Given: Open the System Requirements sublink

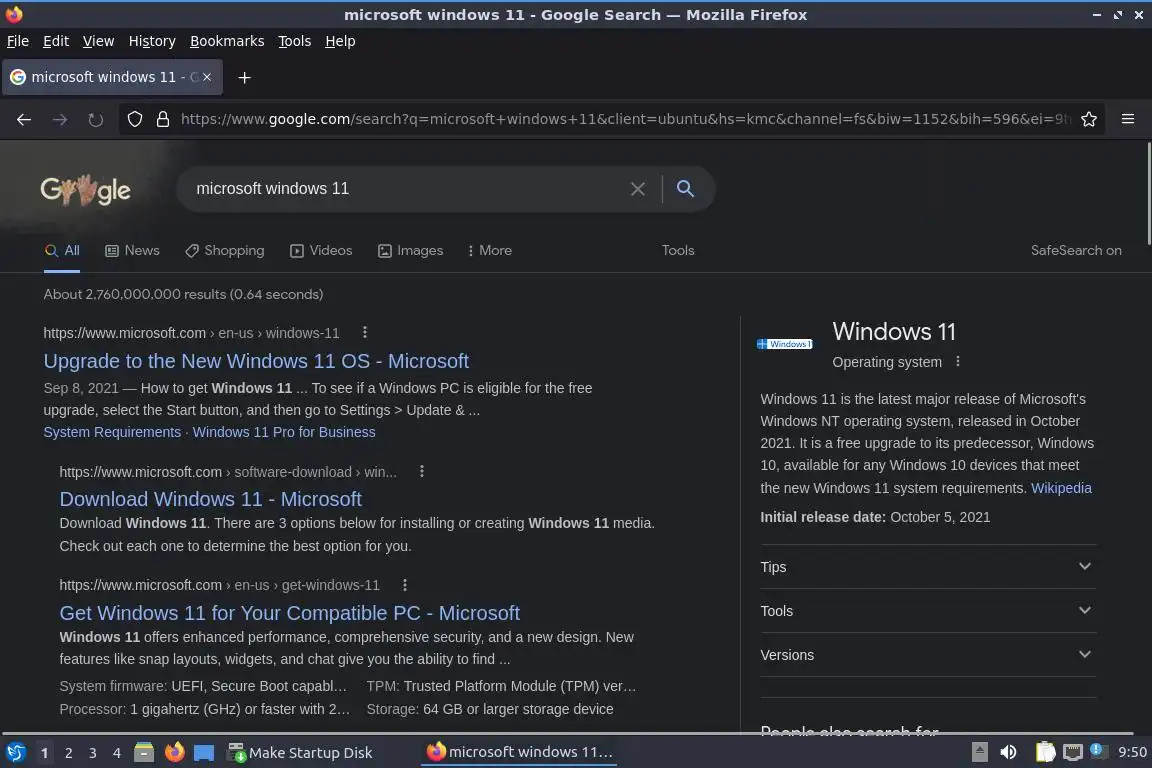Looking at the screenshot, I should coord(112,432).
